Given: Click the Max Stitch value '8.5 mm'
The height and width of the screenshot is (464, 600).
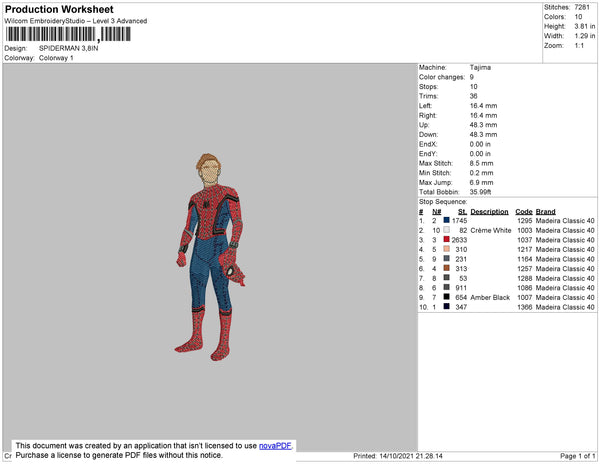Looking at the screenshot, I should point(481,163).
